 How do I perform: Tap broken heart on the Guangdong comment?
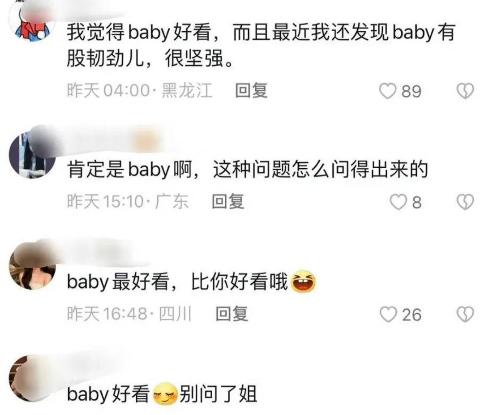pyautogui.click(x=465, y=202)
